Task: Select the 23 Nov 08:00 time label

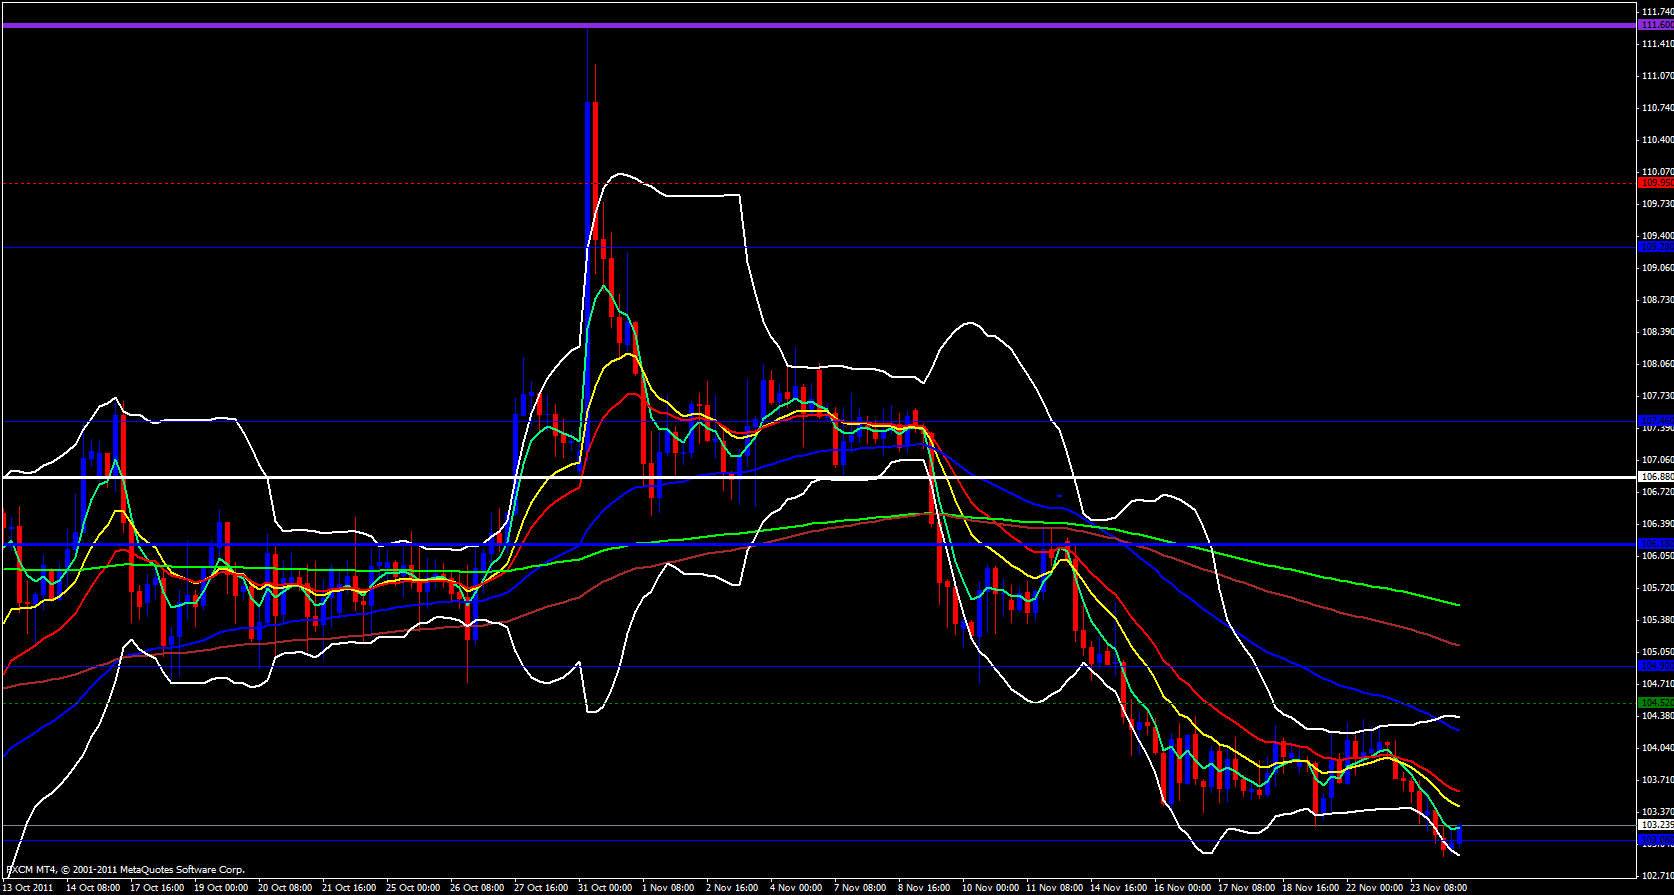Action: [x=1438, y=887]
